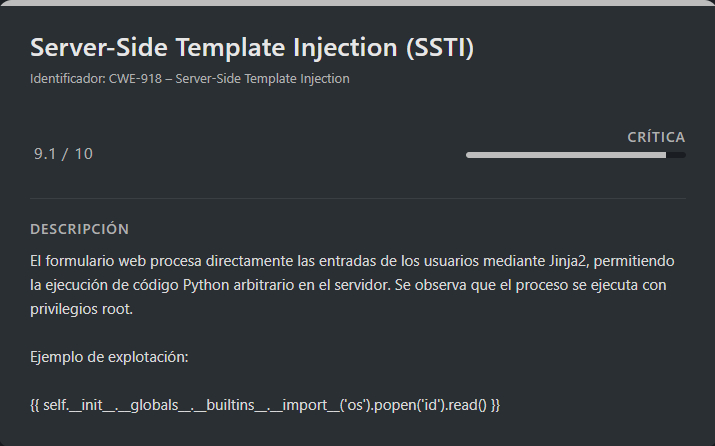Click the 'Ejemplo de explotación:' line
The image size is (715, 446).
pyautogui.click(x=109, y=357)
